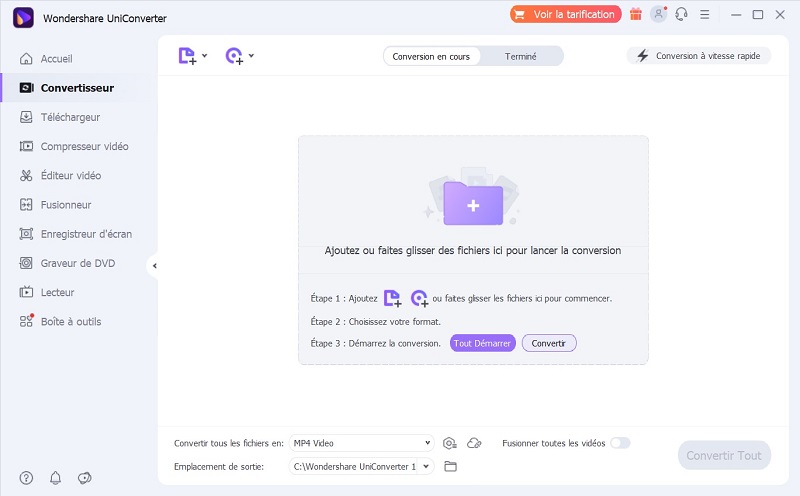The height and width of the screenshot is (496, 800).
Task: Open the MP4 Video output format dropdown
Action: [361, 443]
